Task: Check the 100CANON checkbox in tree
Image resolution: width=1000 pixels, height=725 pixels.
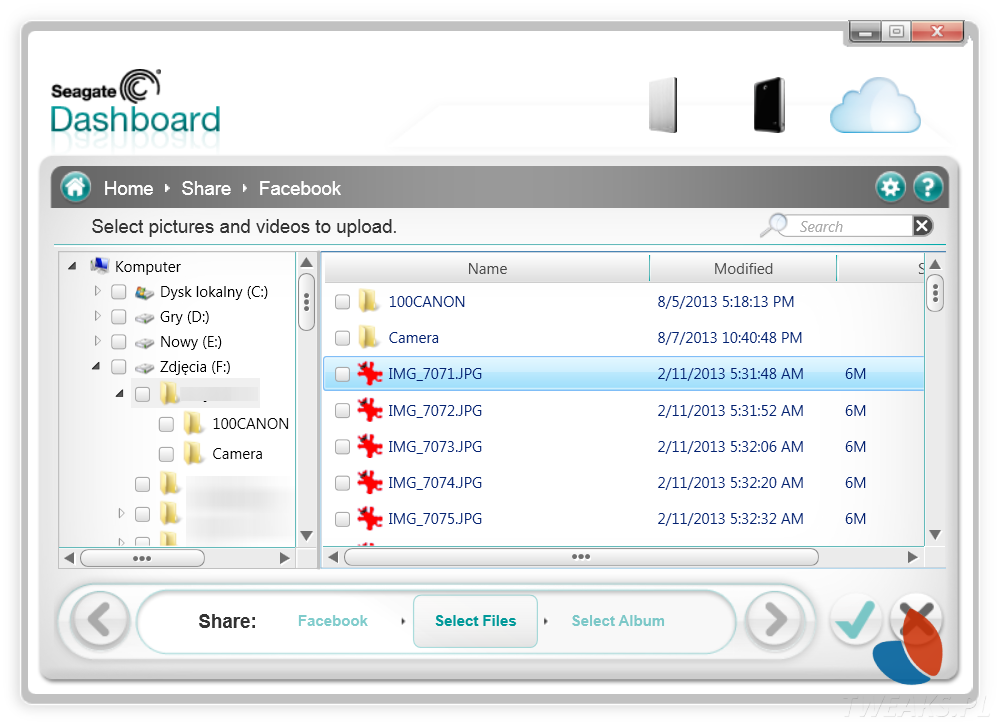Action: (x=166, y=424)
